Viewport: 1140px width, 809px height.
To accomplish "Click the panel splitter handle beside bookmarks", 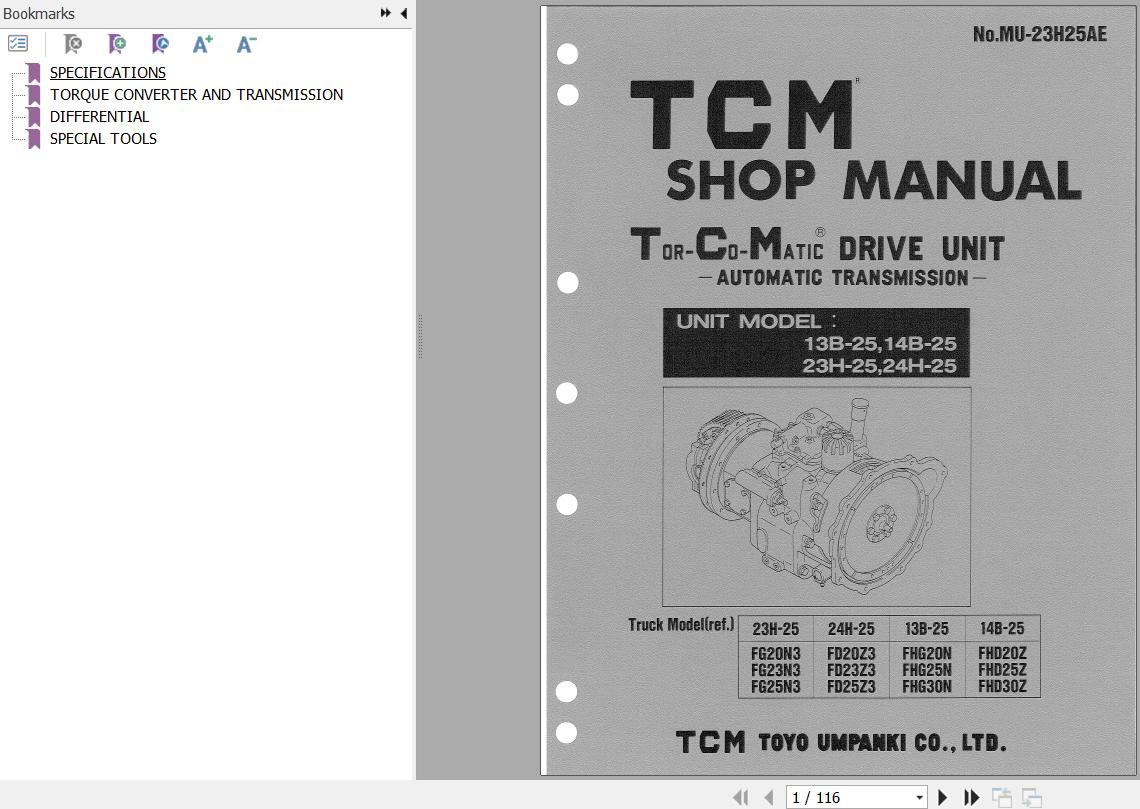I will click(x=420, y=336).
